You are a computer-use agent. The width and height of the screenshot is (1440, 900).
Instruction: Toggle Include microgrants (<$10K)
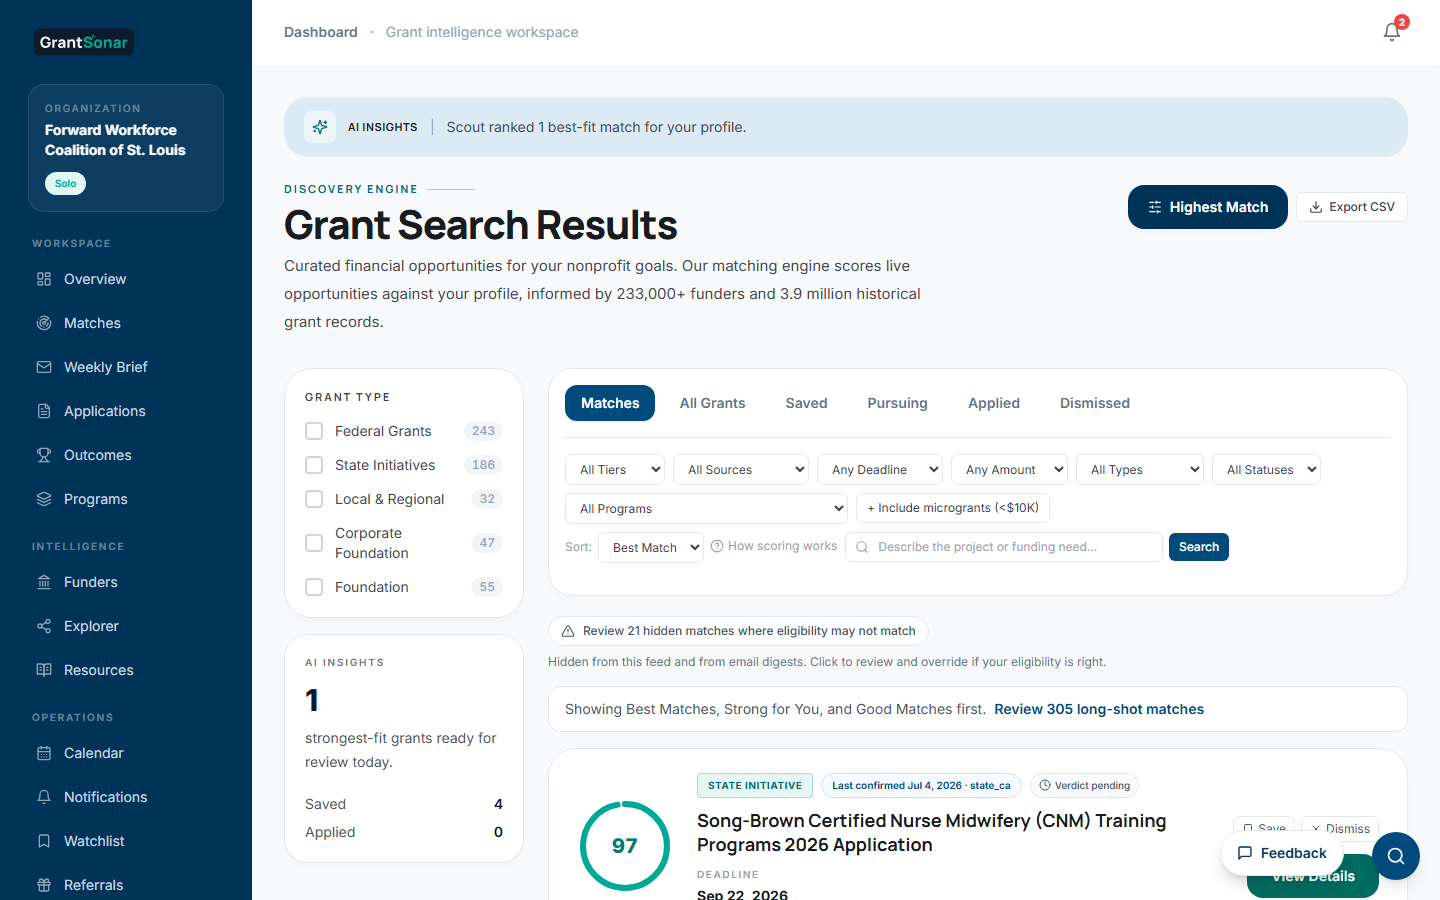pyautogui.click(x=953, y=508)
